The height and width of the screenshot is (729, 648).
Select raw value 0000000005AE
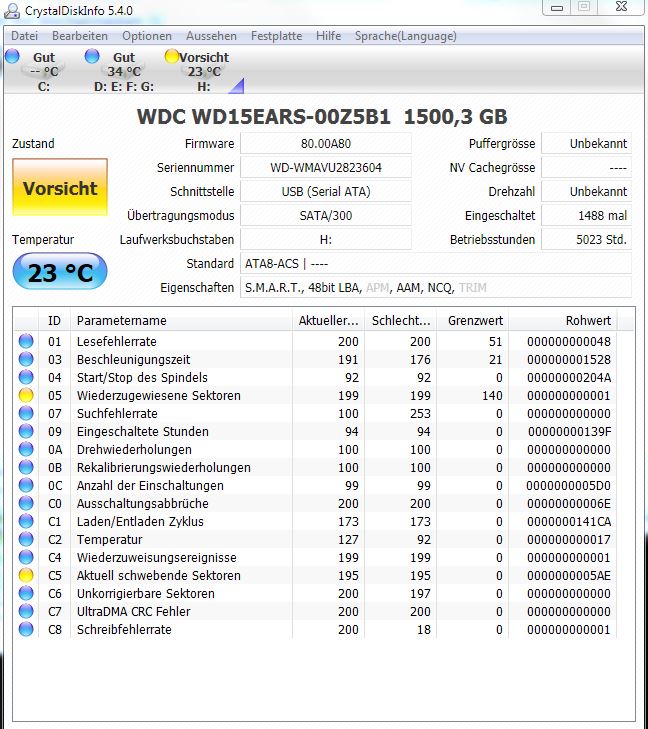[569, 576]
